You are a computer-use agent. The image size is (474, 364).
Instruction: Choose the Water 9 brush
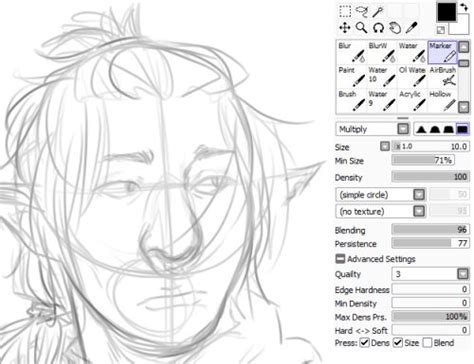coord(382,101)
